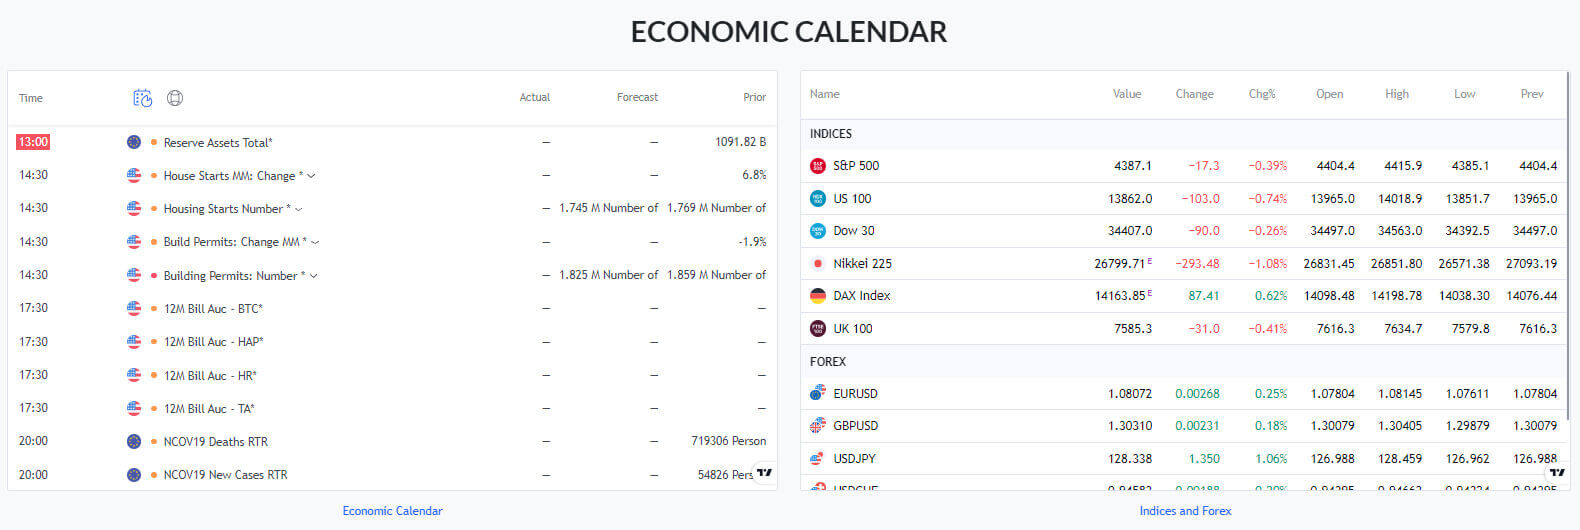The width and height of the screenshot is (1580, 530).
Task: Select the Nikkei 225 row name
Action: click(x=862, y=264)
